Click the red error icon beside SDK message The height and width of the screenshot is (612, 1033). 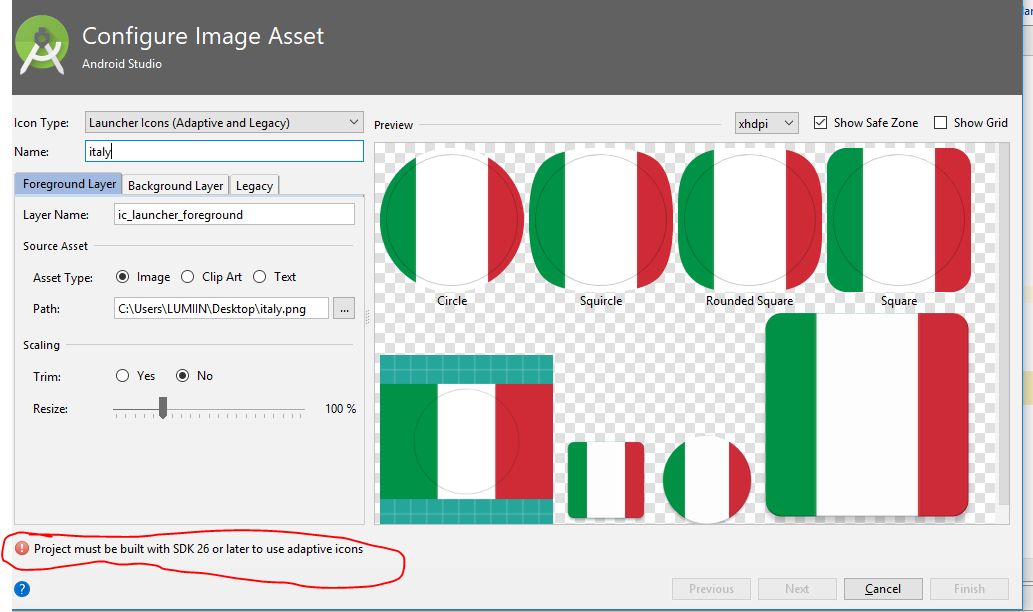tap(22, 548)
